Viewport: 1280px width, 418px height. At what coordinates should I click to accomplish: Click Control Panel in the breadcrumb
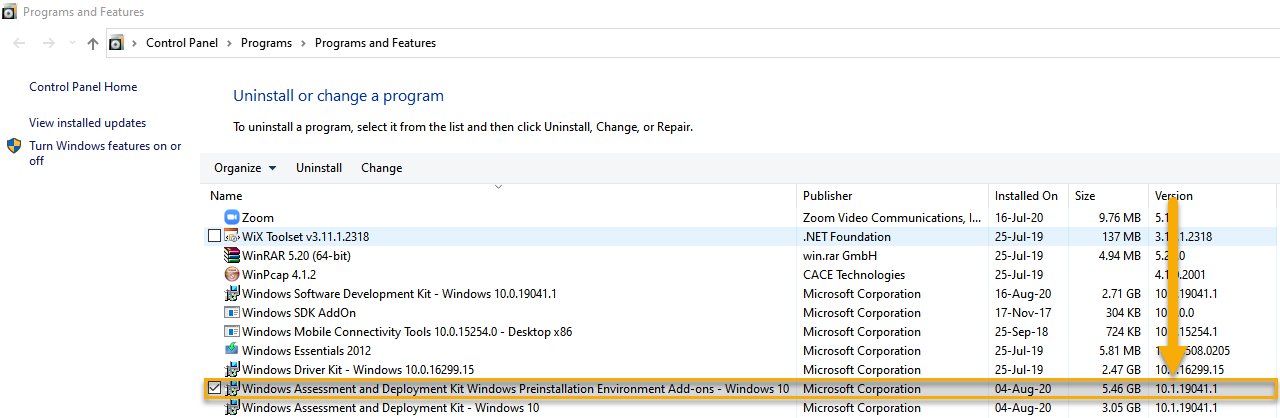182,43
